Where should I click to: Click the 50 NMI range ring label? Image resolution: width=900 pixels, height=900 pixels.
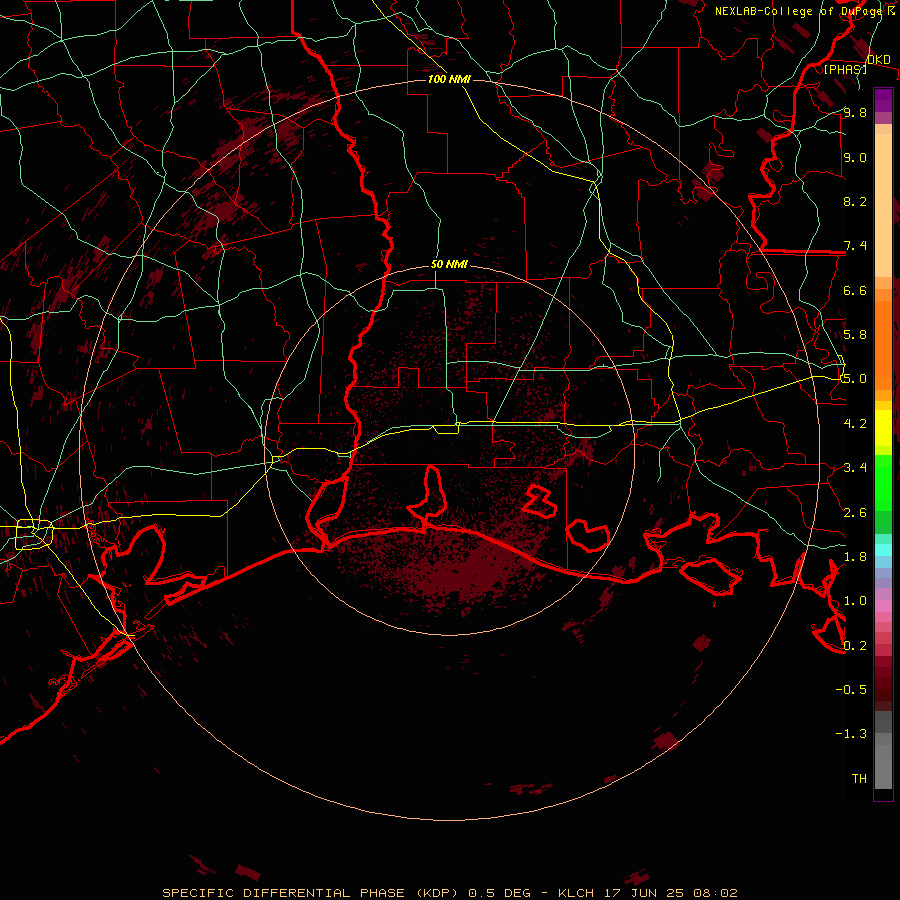[449, 265]
